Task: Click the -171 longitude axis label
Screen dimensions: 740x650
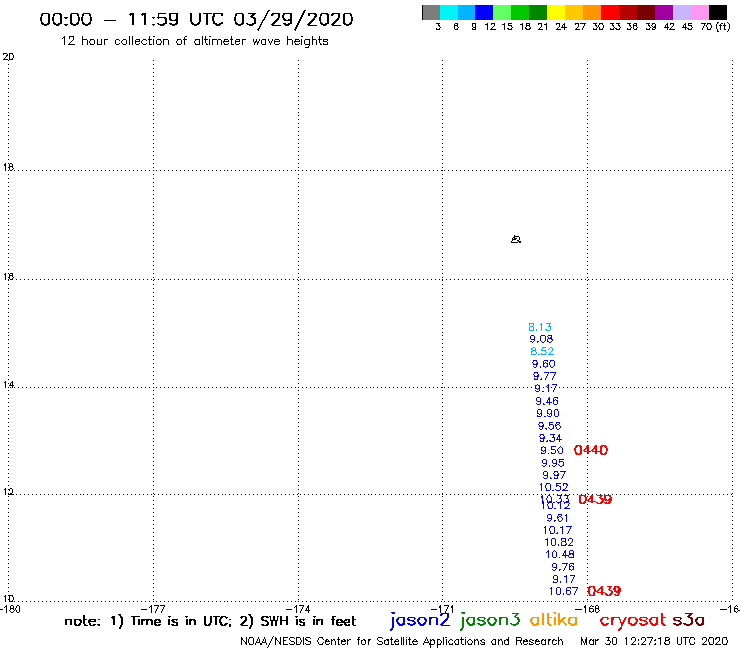Action: (442, 609)
